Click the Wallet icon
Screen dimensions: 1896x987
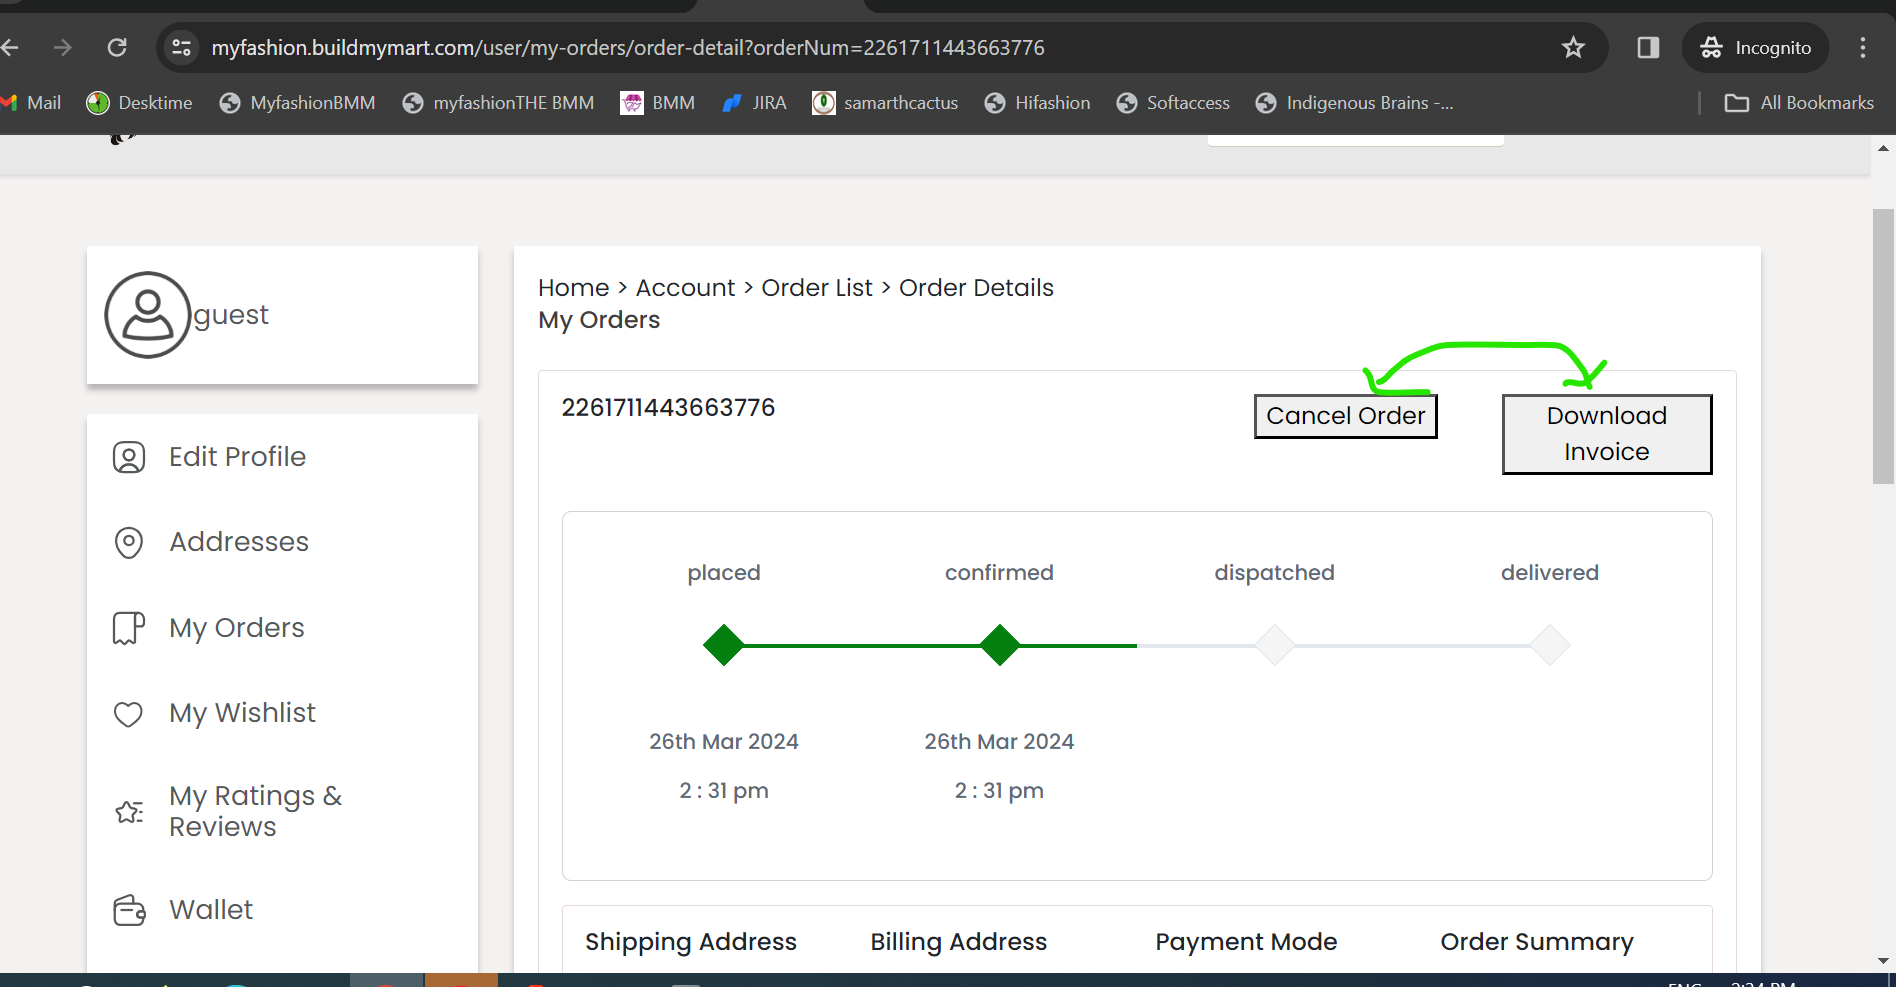tap(129, 910)
